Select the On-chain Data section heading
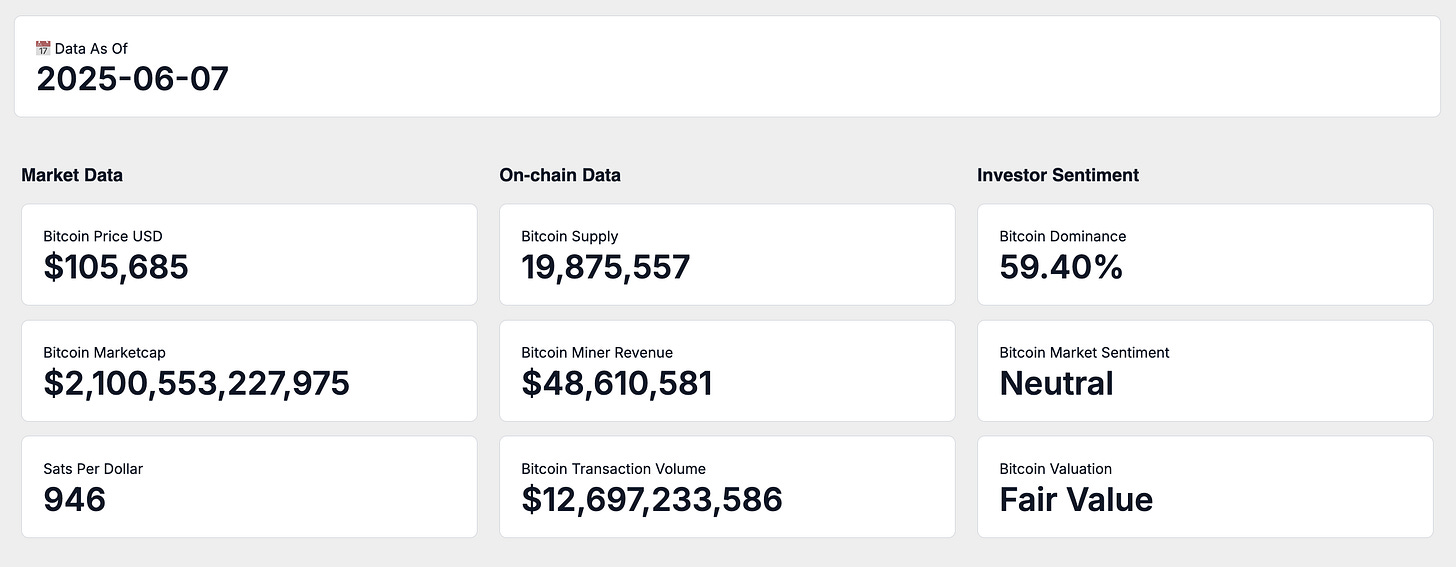Viewport: 1456px width, 567px height. tap(560, 175)
